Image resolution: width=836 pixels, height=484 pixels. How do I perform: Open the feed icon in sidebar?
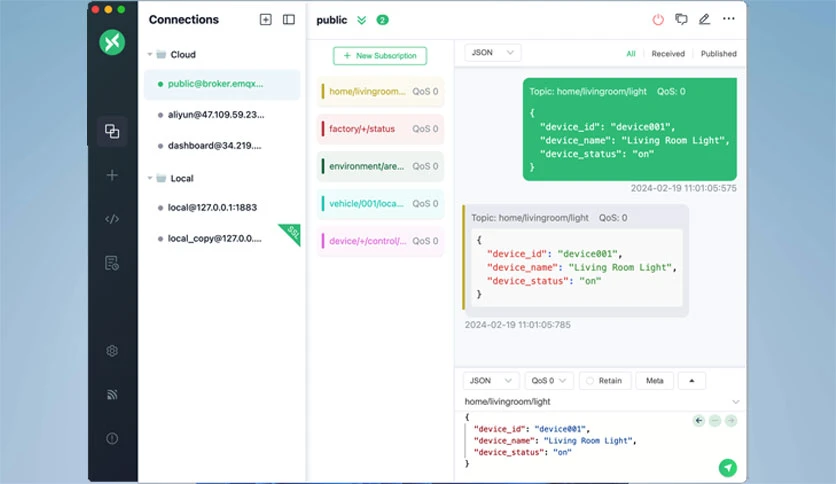point(112,394)
